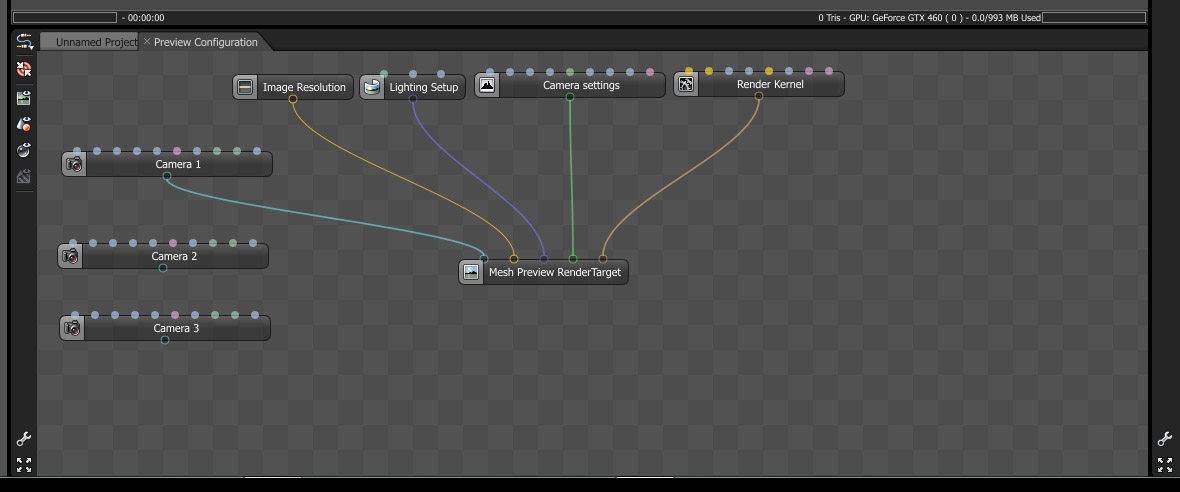Click the Camera 3 node camera icon
The image size is (1180, 492).
(71, 328)
